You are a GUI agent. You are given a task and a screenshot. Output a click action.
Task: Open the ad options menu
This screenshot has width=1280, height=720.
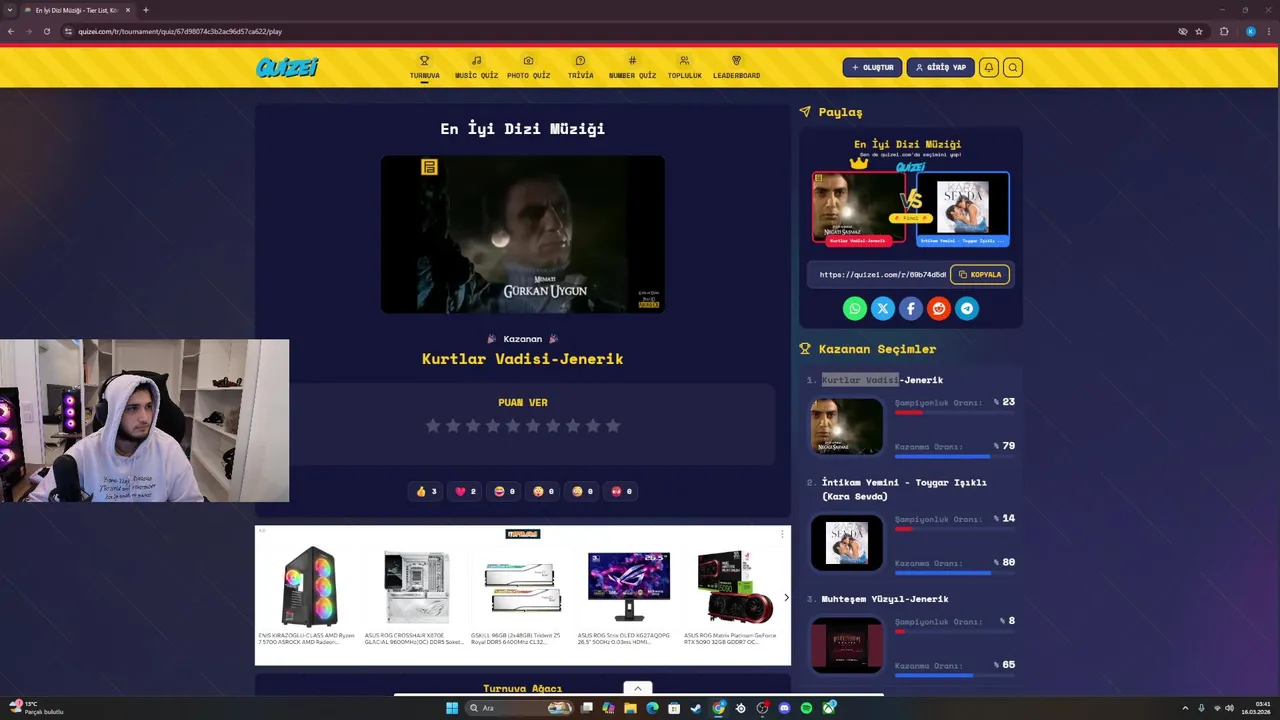click(782, 534)
